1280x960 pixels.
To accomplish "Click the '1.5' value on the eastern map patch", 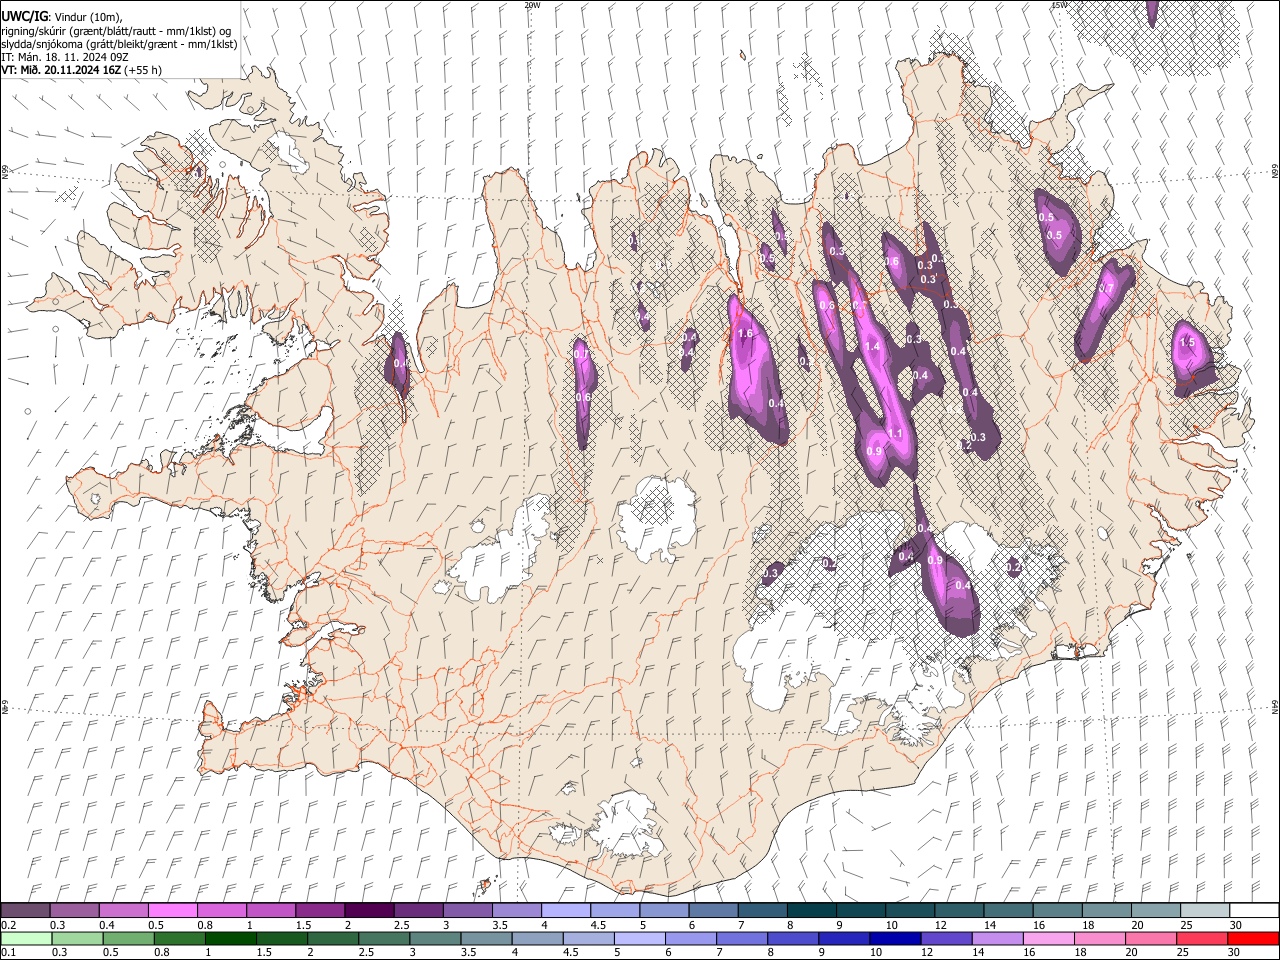I will 1188,343.
